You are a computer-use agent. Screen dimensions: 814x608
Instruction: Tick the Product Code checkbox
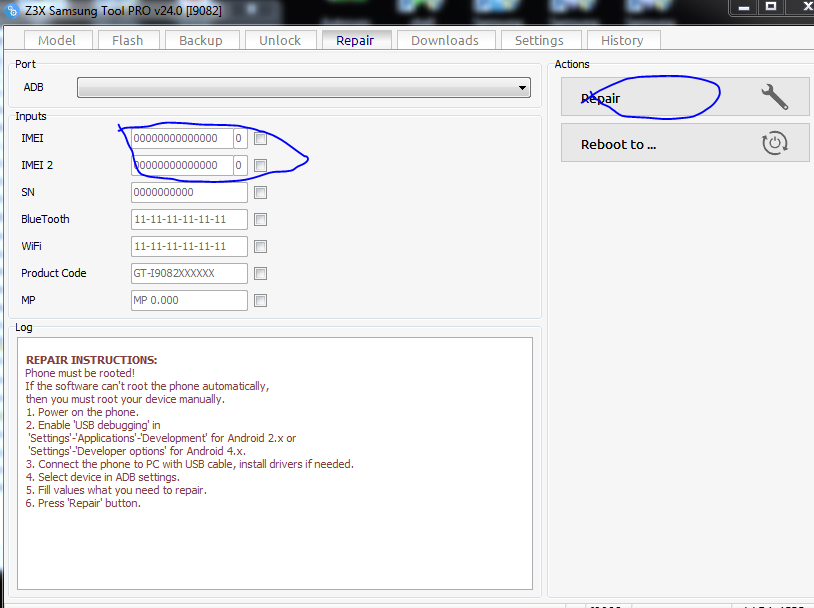click(x=261, y=274)
